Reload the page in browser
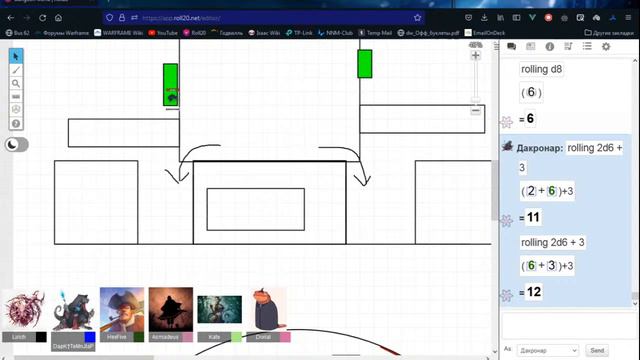The width and height of the screenshot is (640, 360). (x=42, y=18)
